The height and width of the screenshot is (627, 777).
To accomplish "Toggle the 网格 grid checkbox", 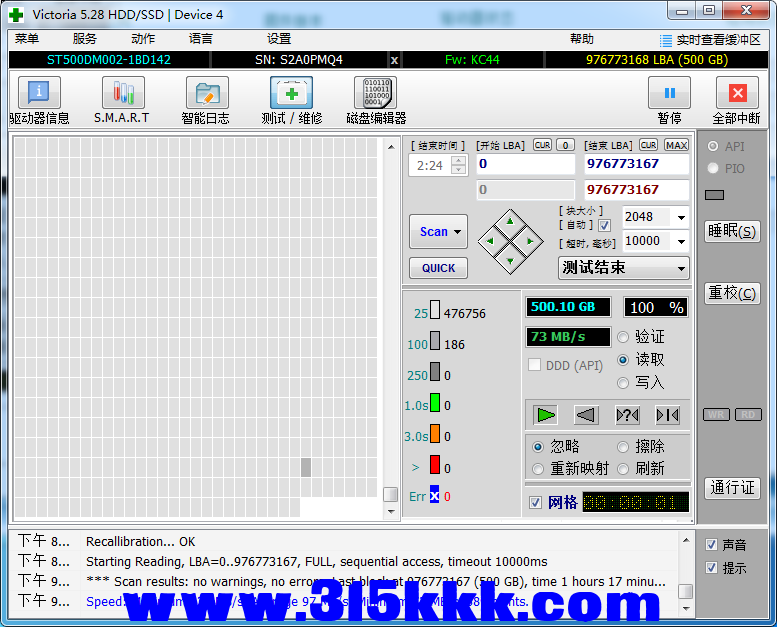I will click(x=536, y=502).
